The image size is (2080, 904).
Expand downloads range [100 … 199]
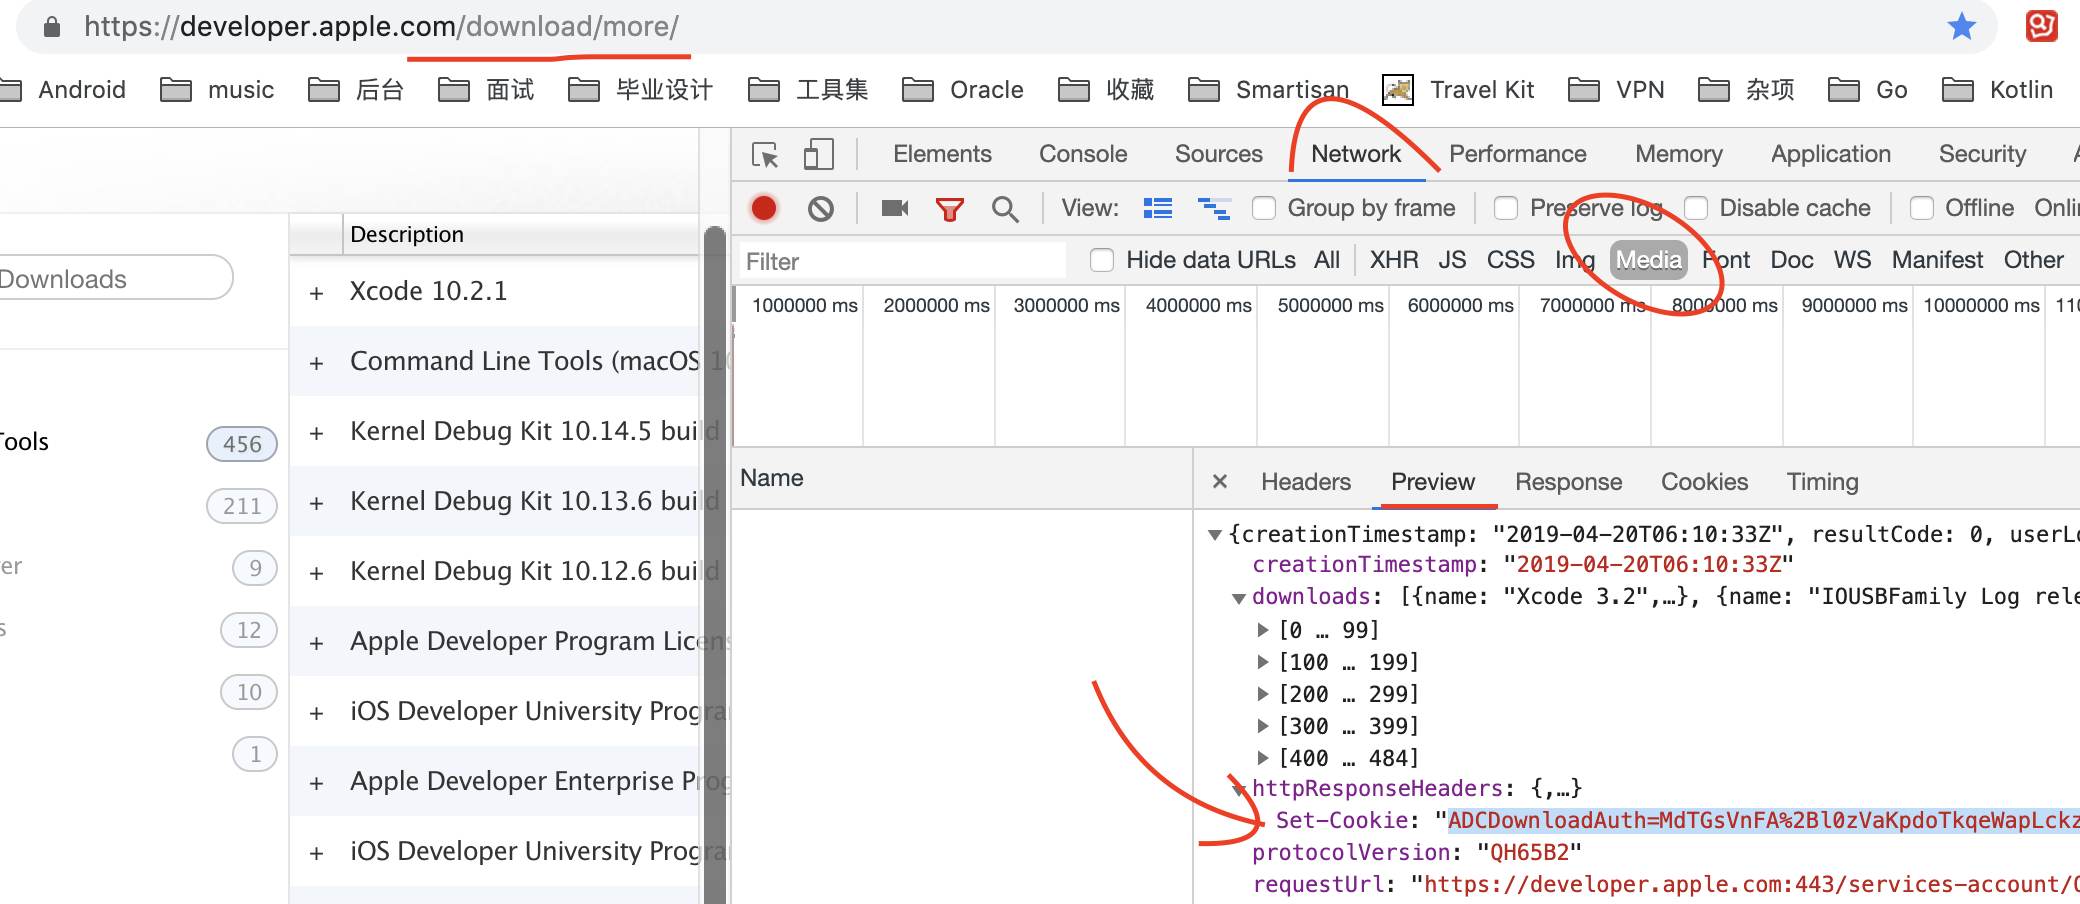[x=1263, y=662]
